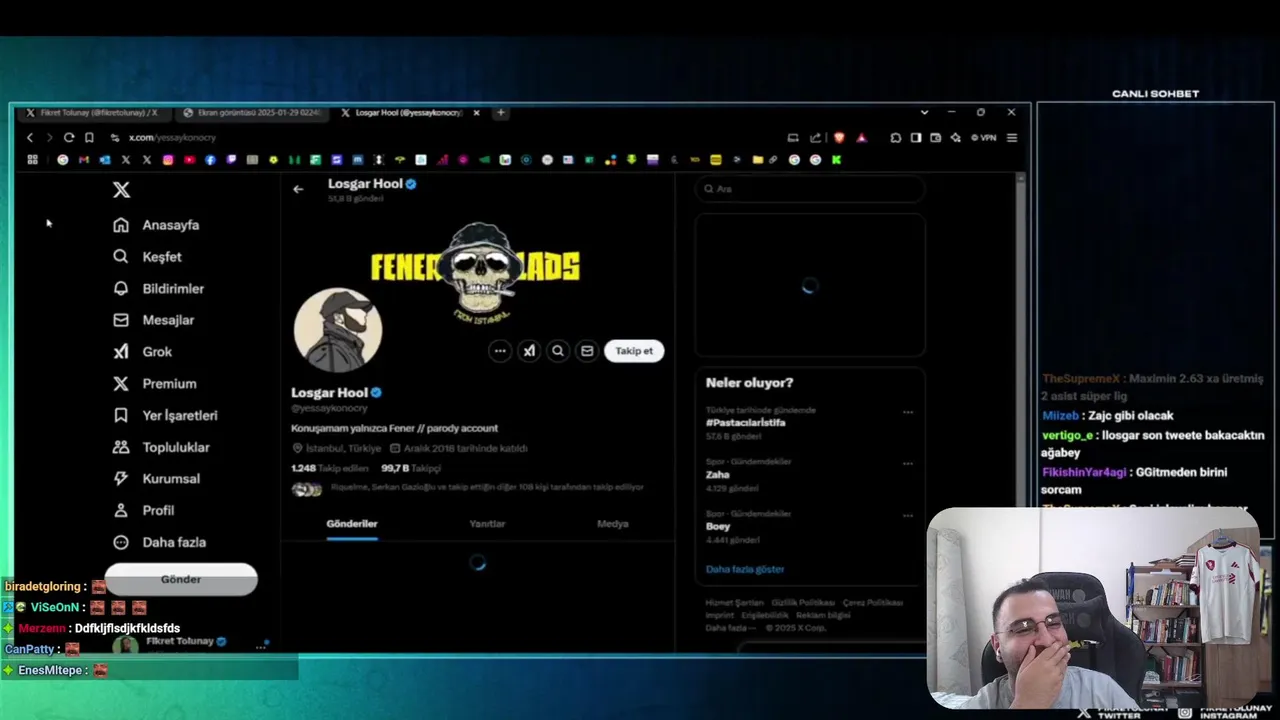Click the Grok icon on the profile
1280x720 pixels.
[x=529, y=351]
